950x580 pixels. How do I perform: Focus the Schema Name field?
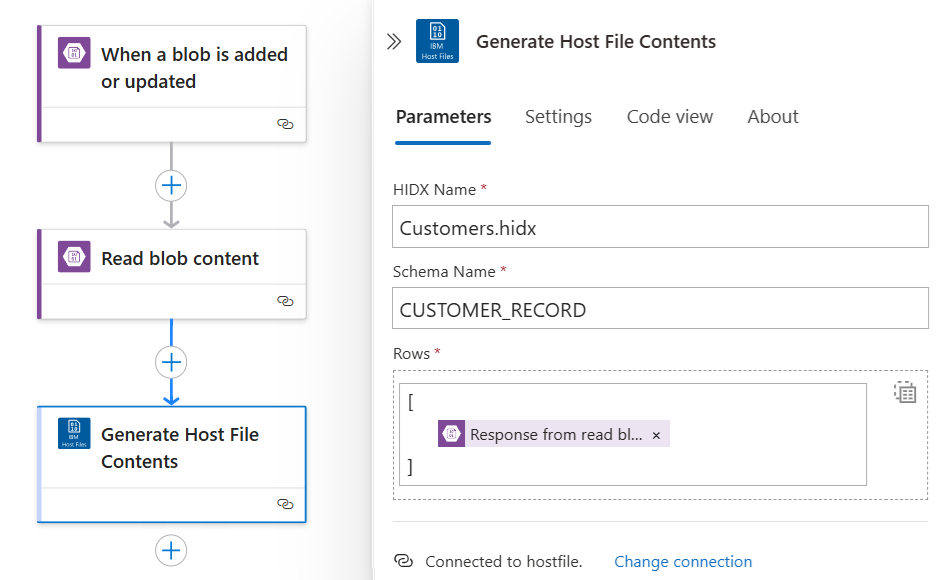point(660,310)
